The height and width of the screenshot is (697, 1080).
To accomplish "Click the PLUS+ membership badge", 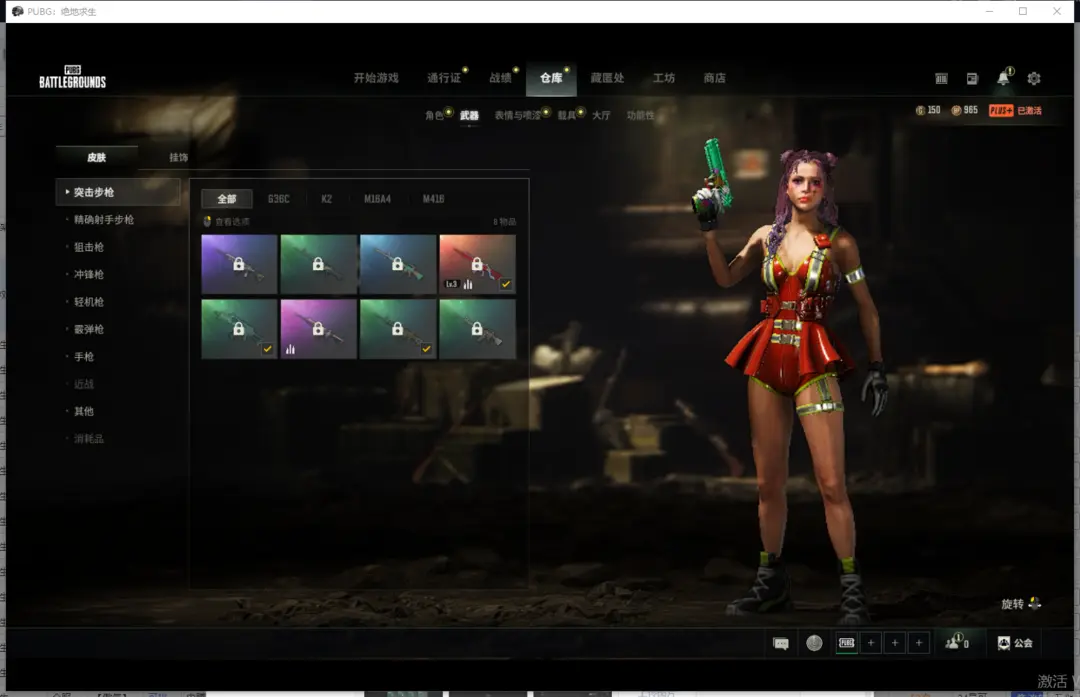I will (1001, 110).
